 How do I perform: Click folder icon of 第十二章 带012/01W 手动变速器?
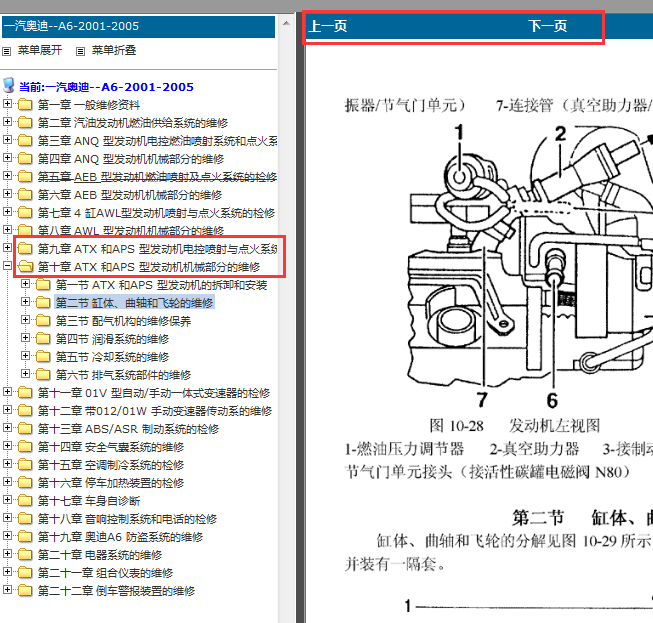click(25, 411)
